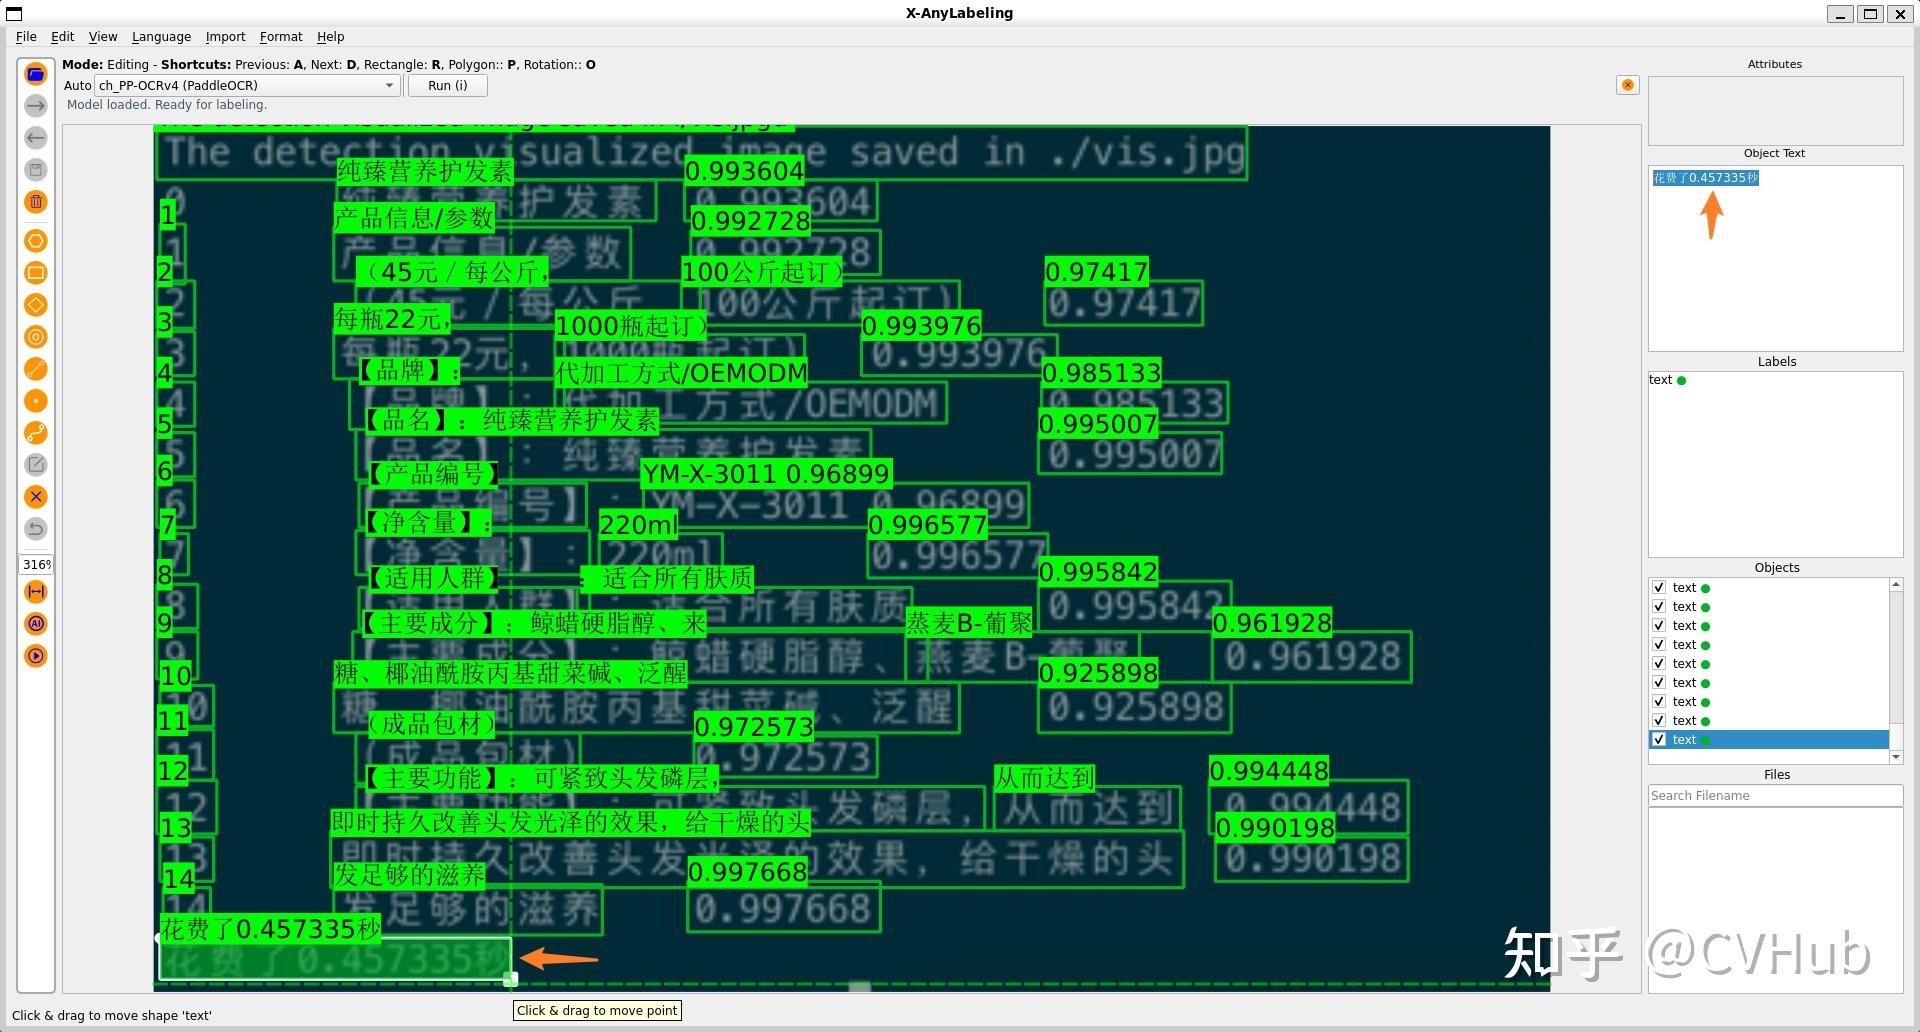Screen dimensions: 1920x1032
Task: Click the green color dot beside text label
Action: point(1682,380)
